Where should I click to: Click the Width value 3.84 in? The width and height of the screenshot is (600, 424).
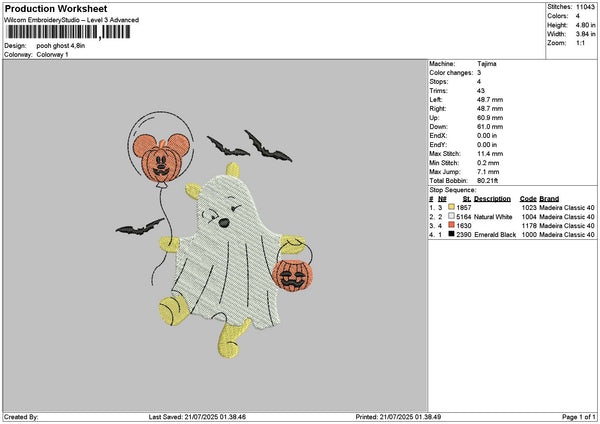585,34
